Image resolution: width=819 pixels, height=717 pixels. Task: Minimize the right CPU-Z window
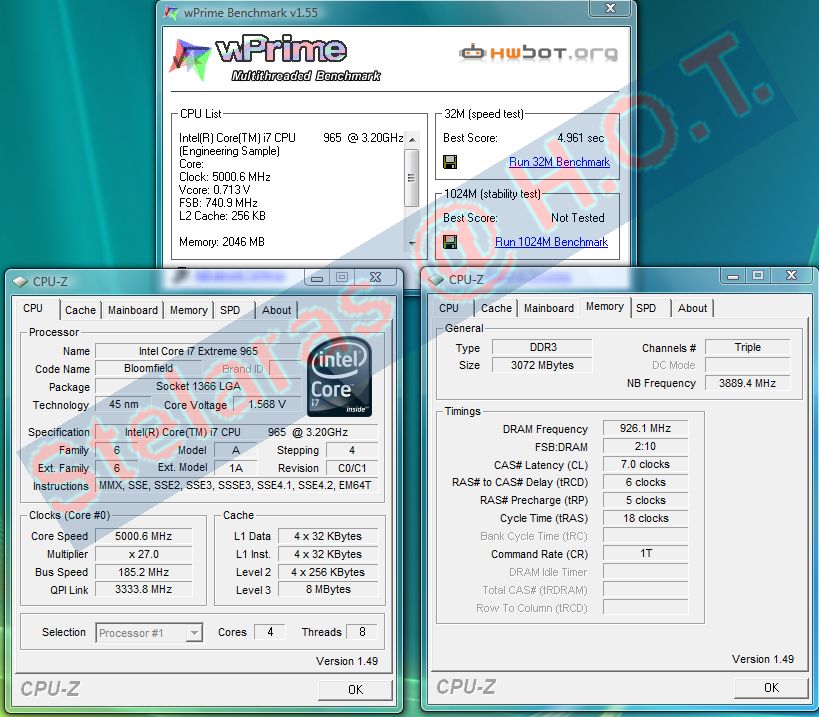pyautogui.click(x=733, y=276)
